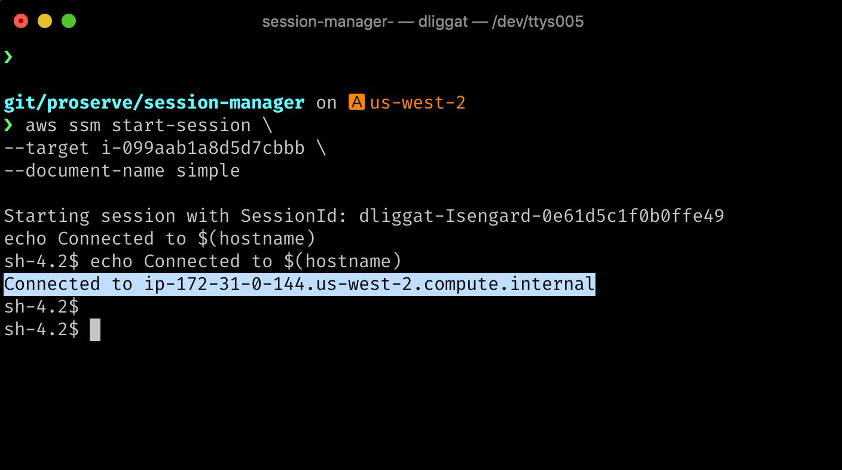Click the green prompt chevron at top
This screenshot has height=470, width=842.
tap(8, 56)
